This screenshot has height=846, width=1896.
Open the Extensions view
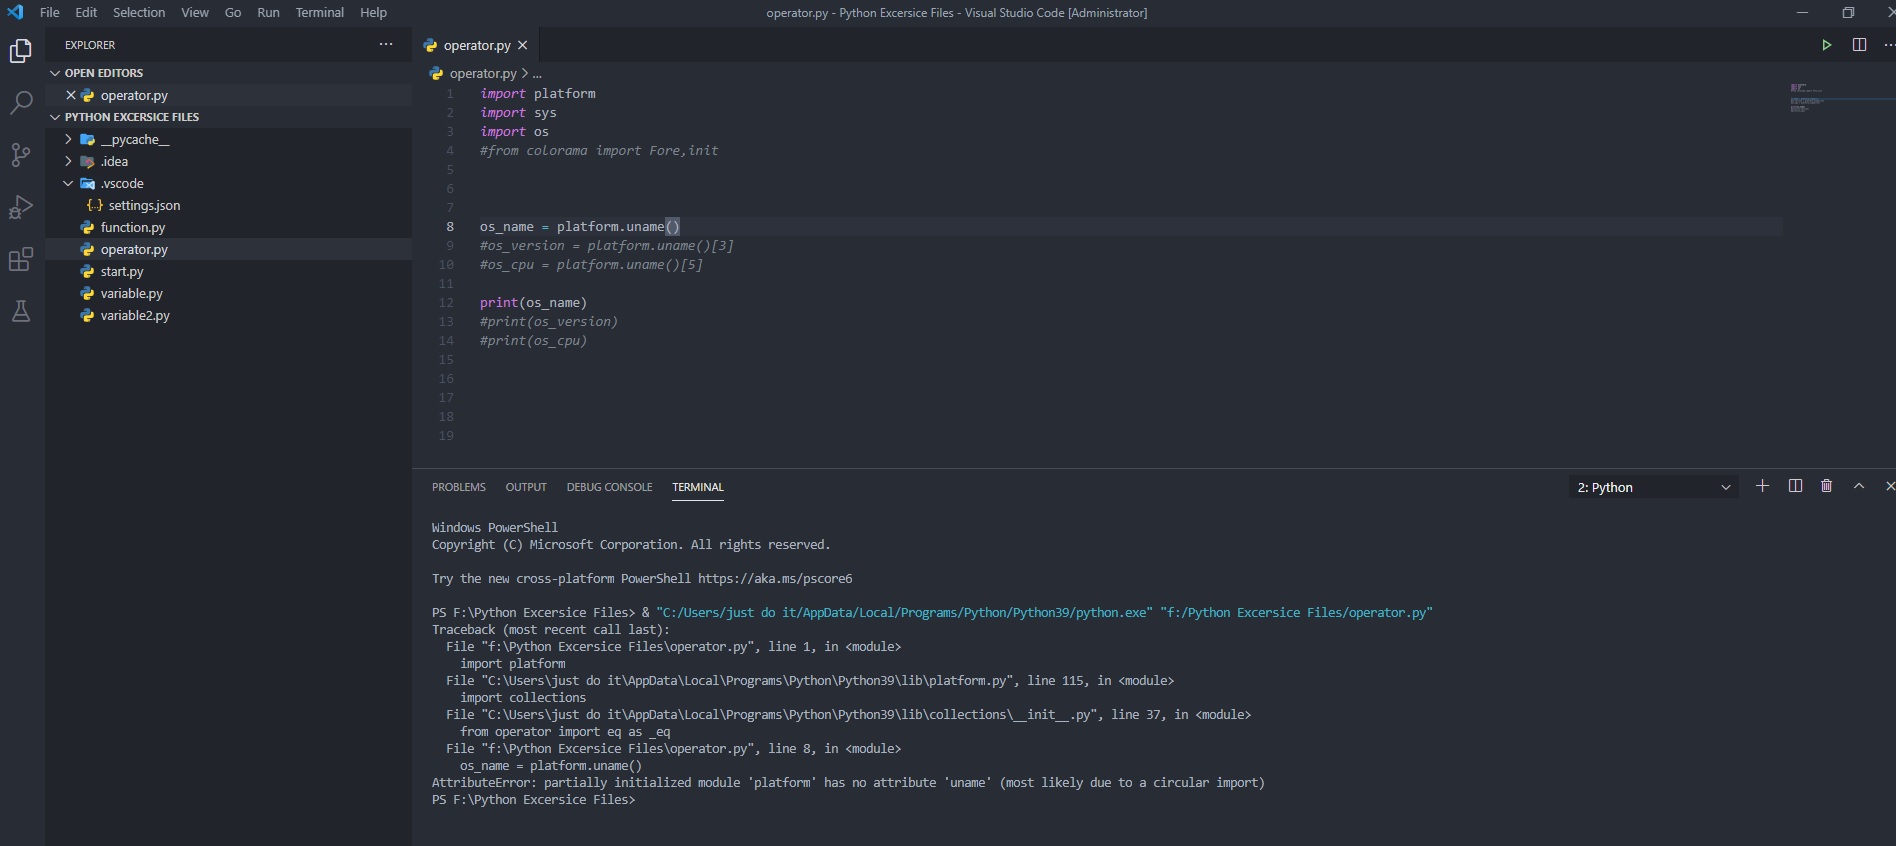point(21,260)
